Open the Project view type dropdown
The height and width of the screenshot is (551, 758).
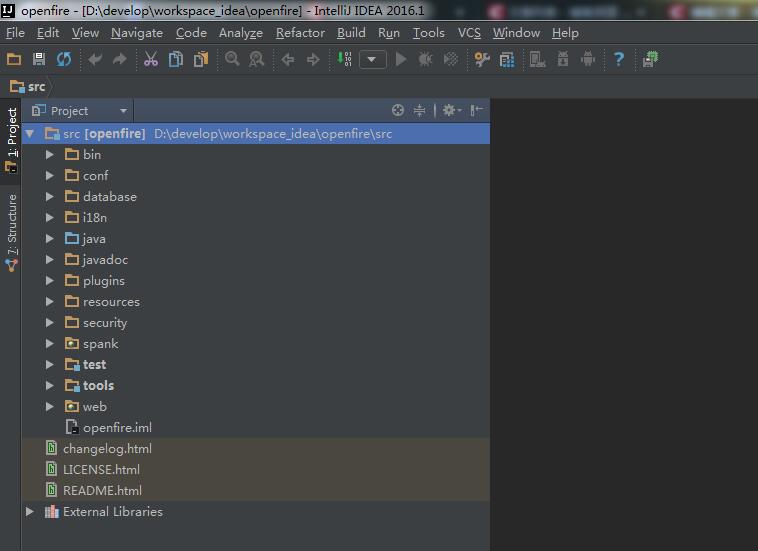pos(80,111)
